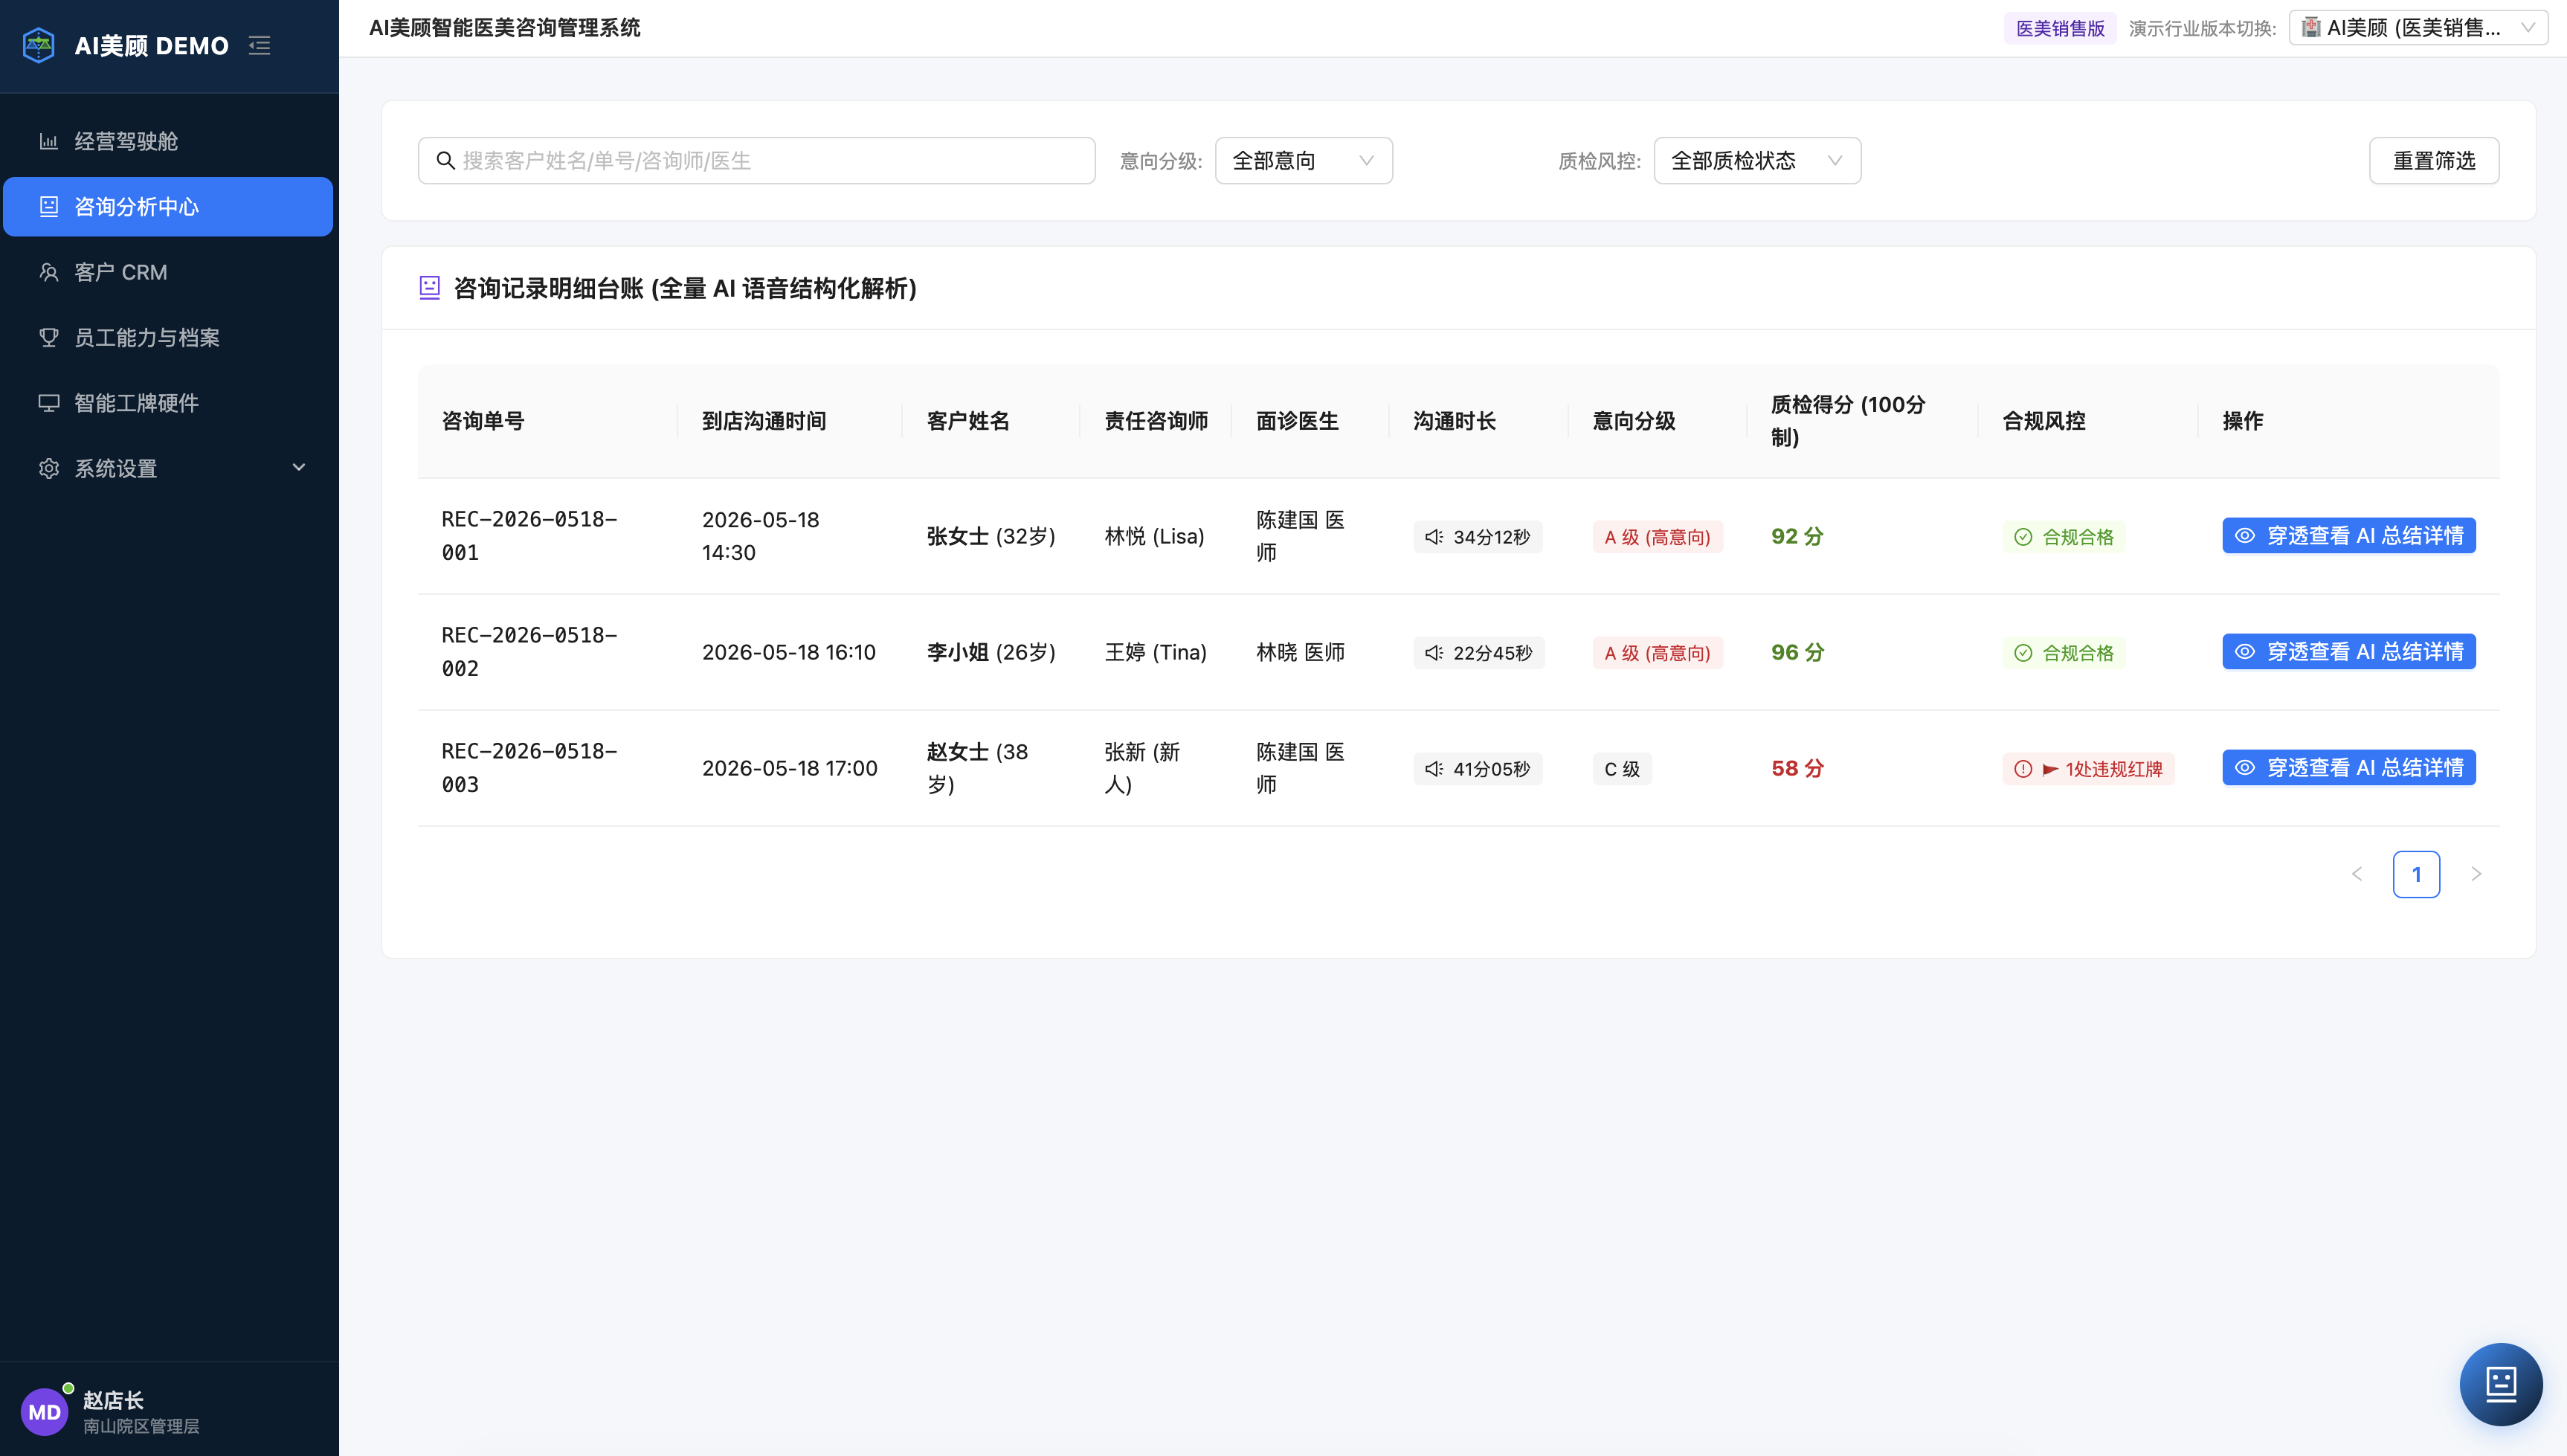
Task: Open the floating AI assistant button
Action: [2501, 1384]
